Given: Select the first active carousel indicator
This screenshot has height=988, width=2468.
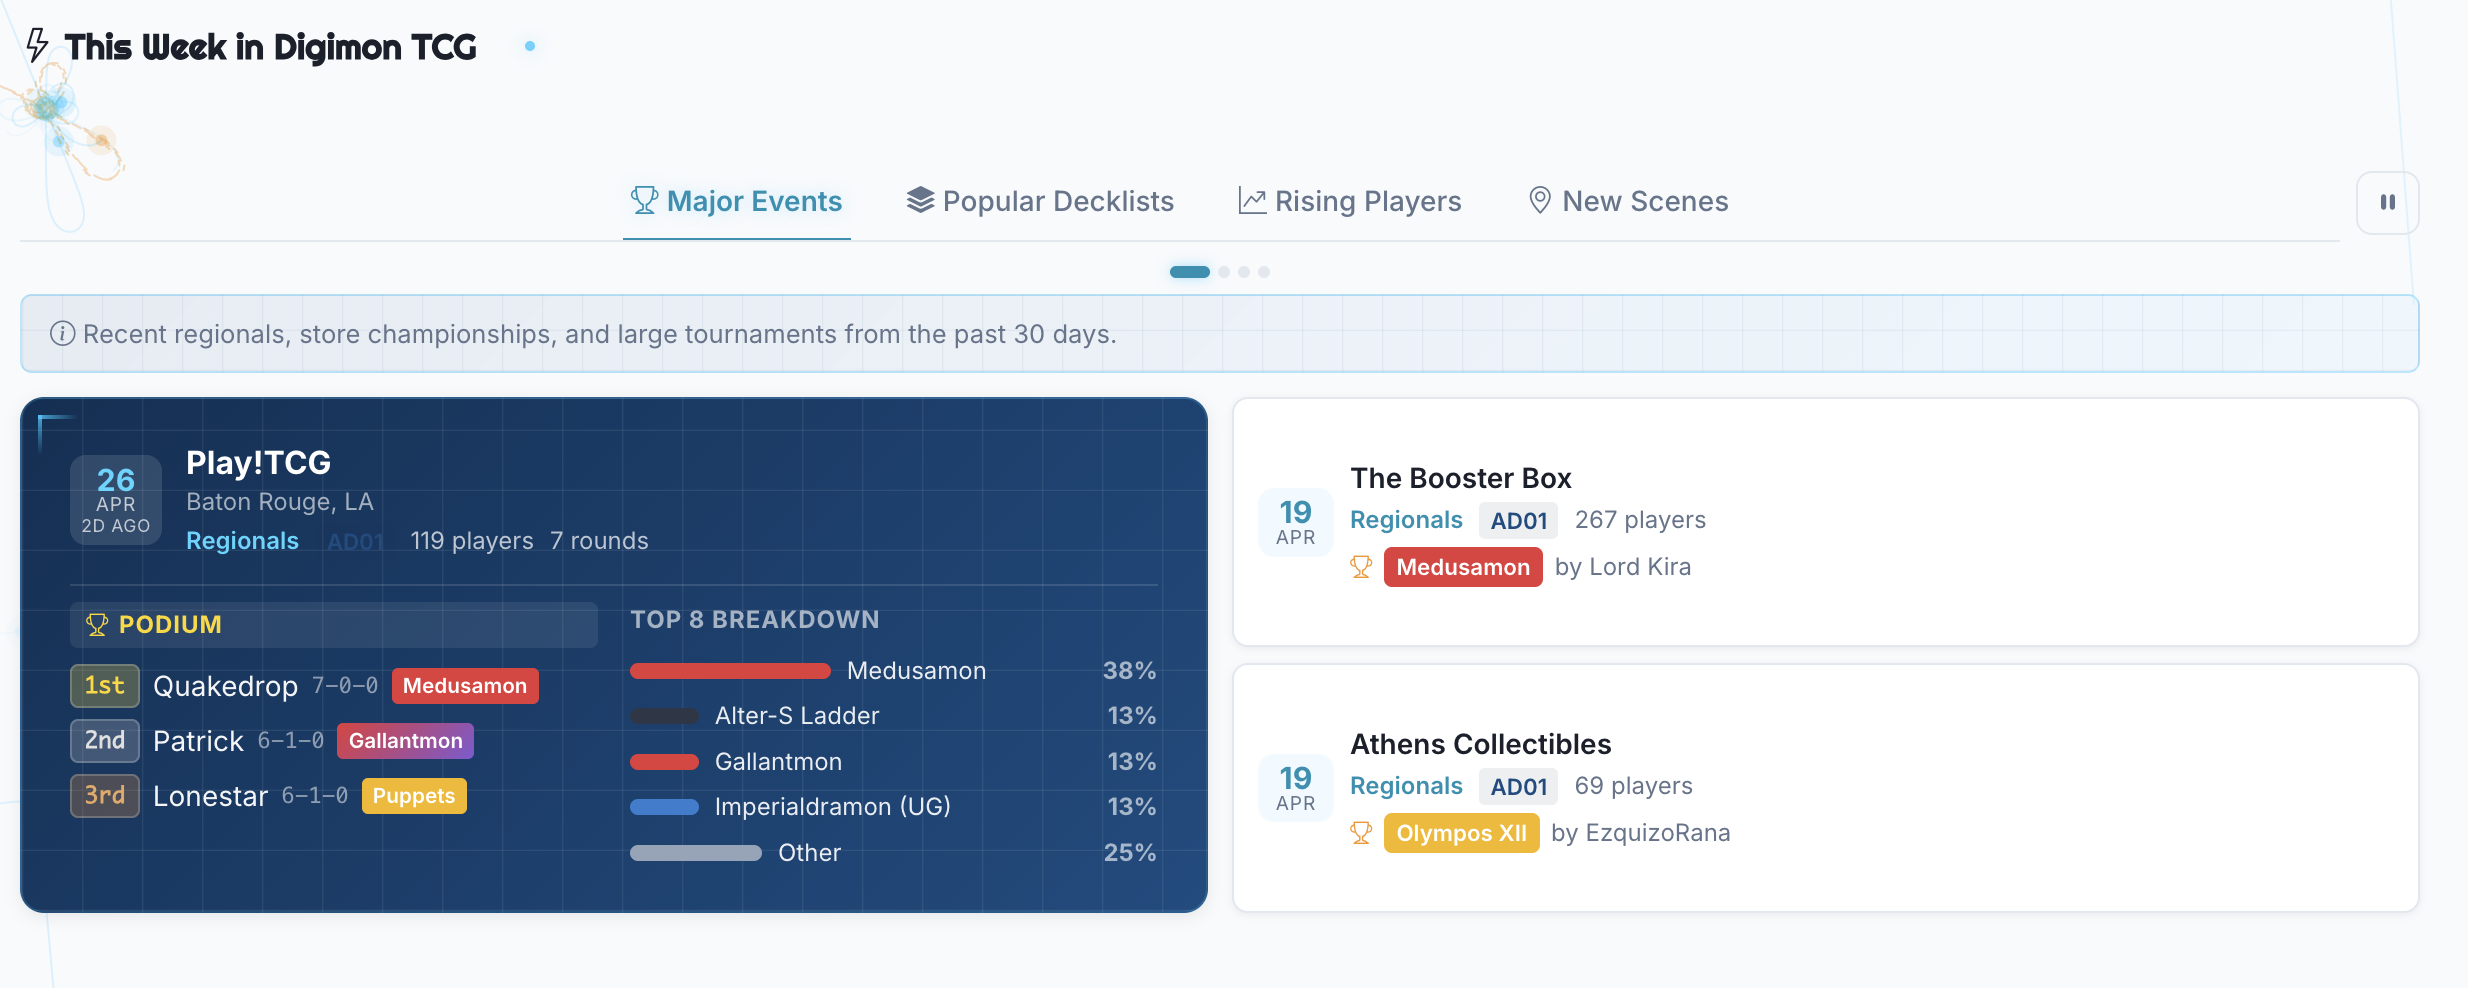Looking at the screenshot, I should point(1190,272).
